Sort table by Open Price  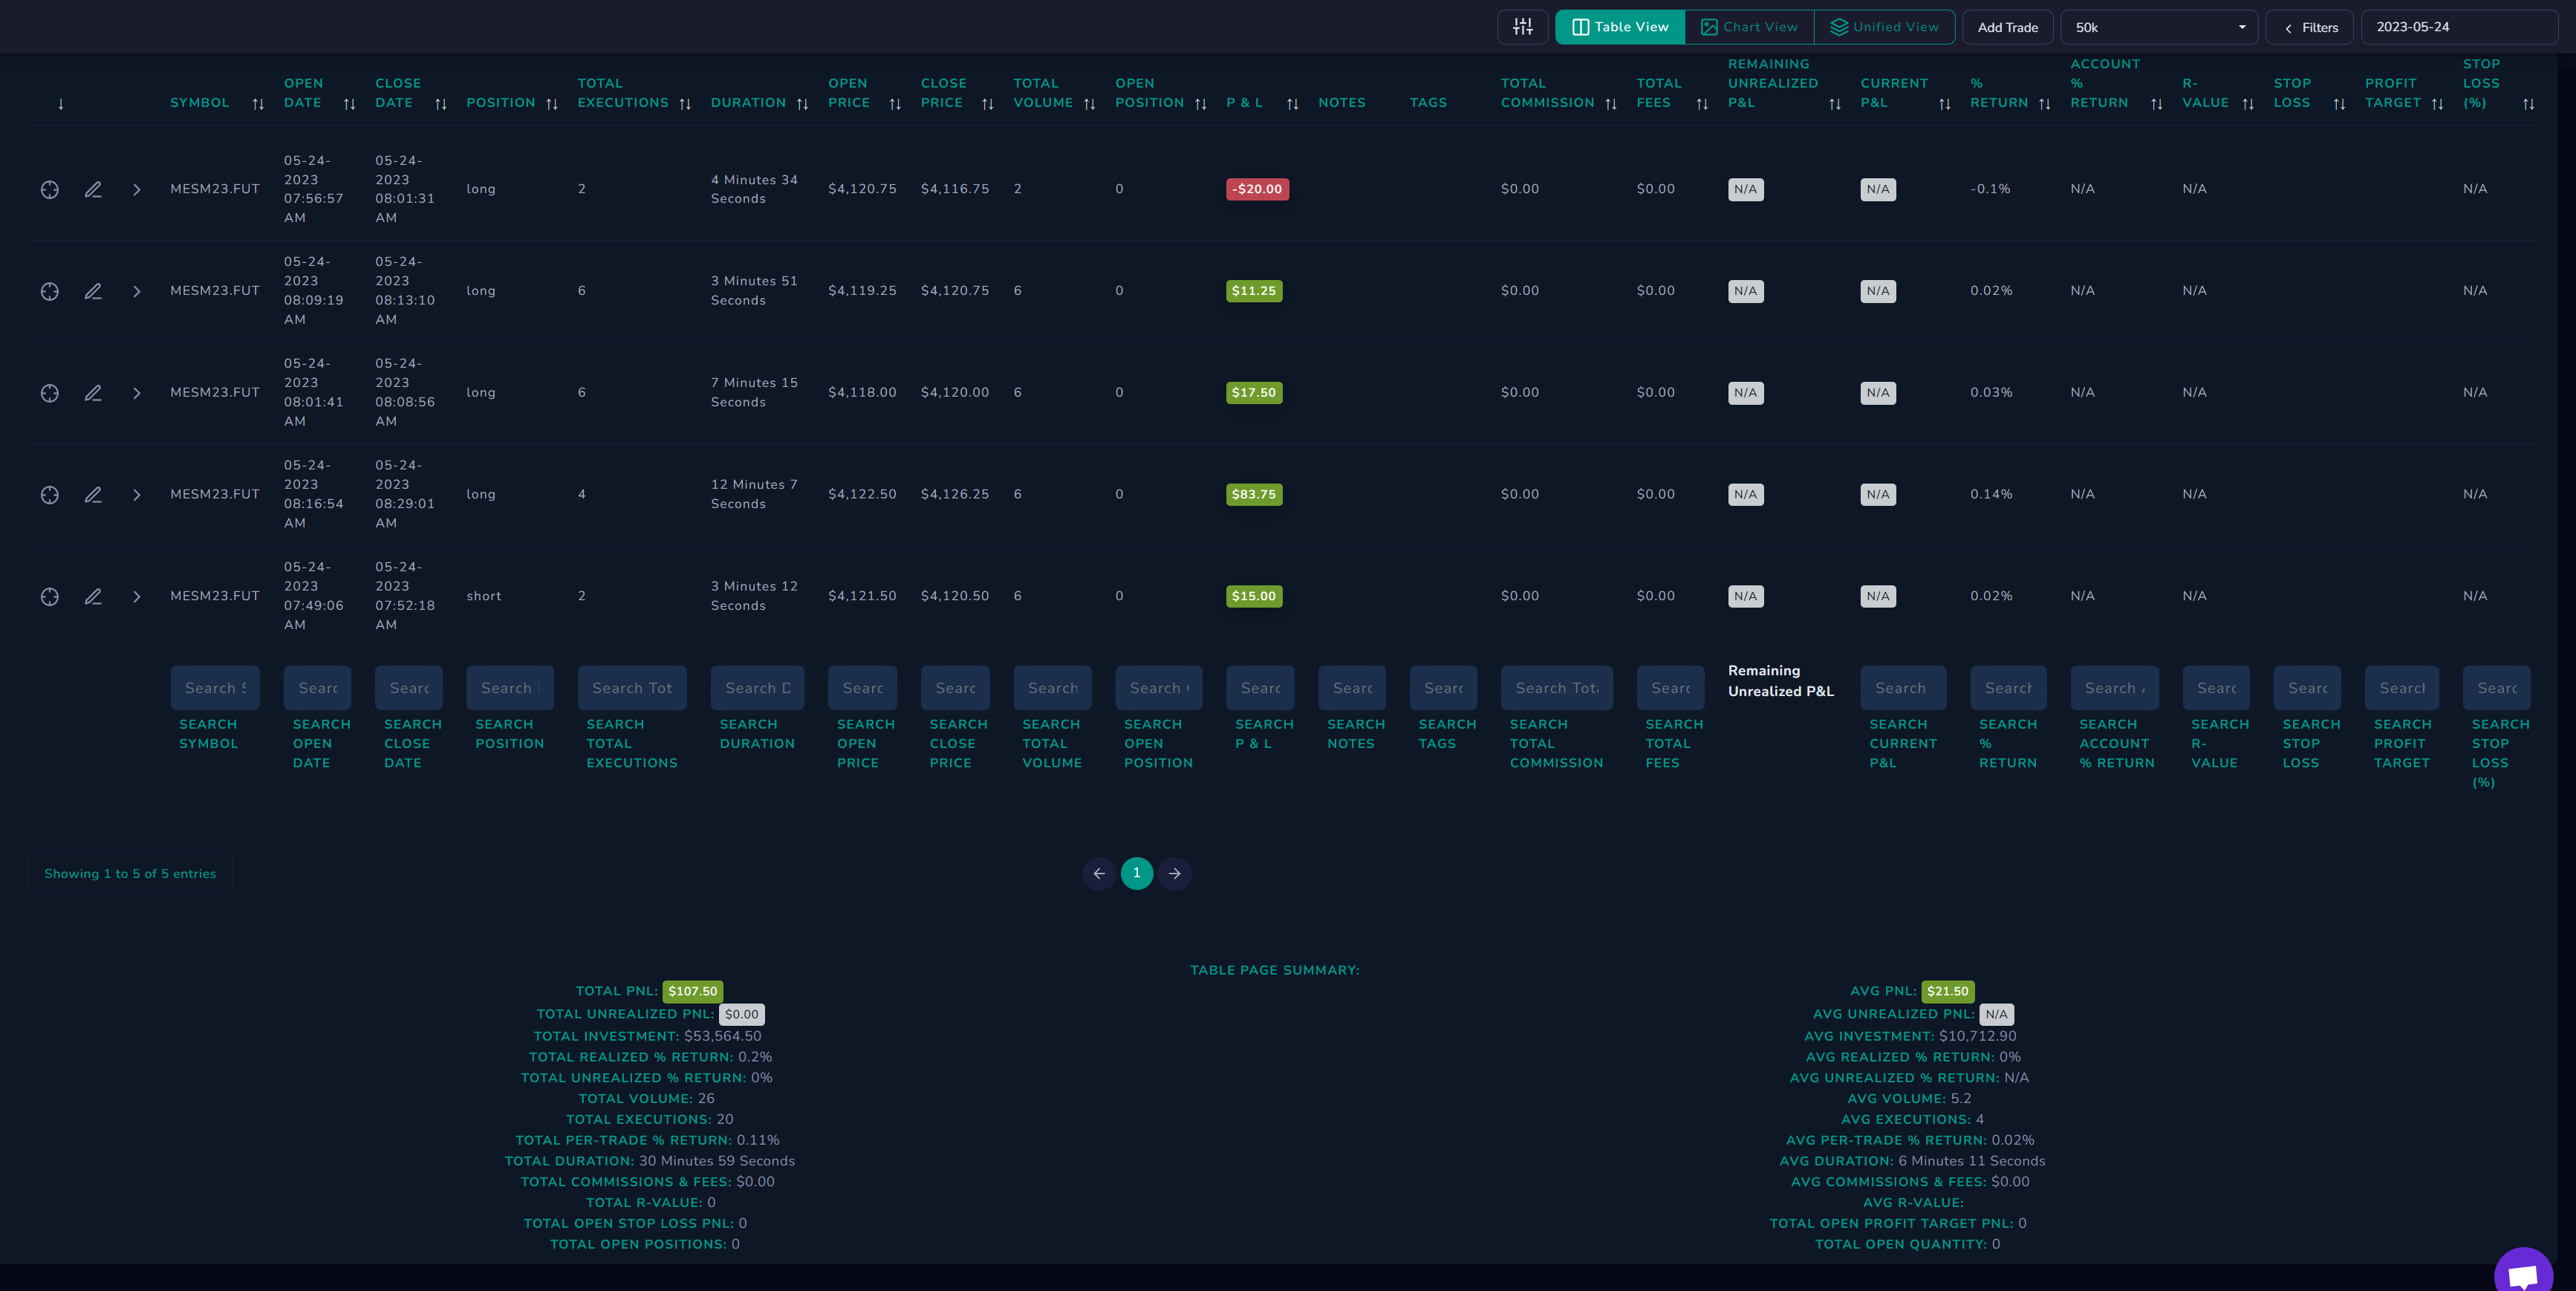click(x=895, y=104)
